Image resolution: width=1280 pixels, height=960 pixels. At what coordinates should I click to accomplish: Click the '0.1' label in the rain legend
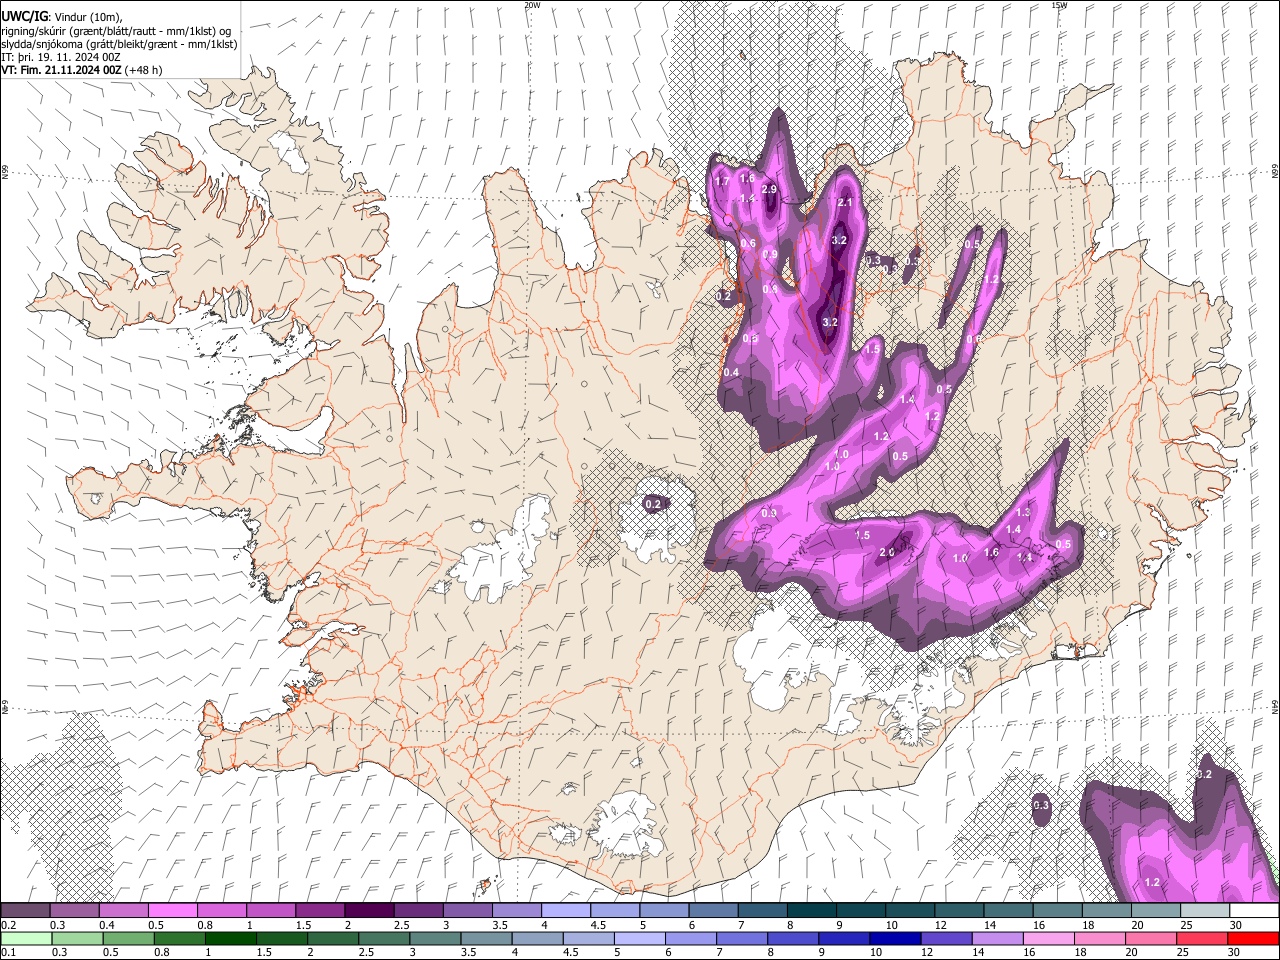7,953
